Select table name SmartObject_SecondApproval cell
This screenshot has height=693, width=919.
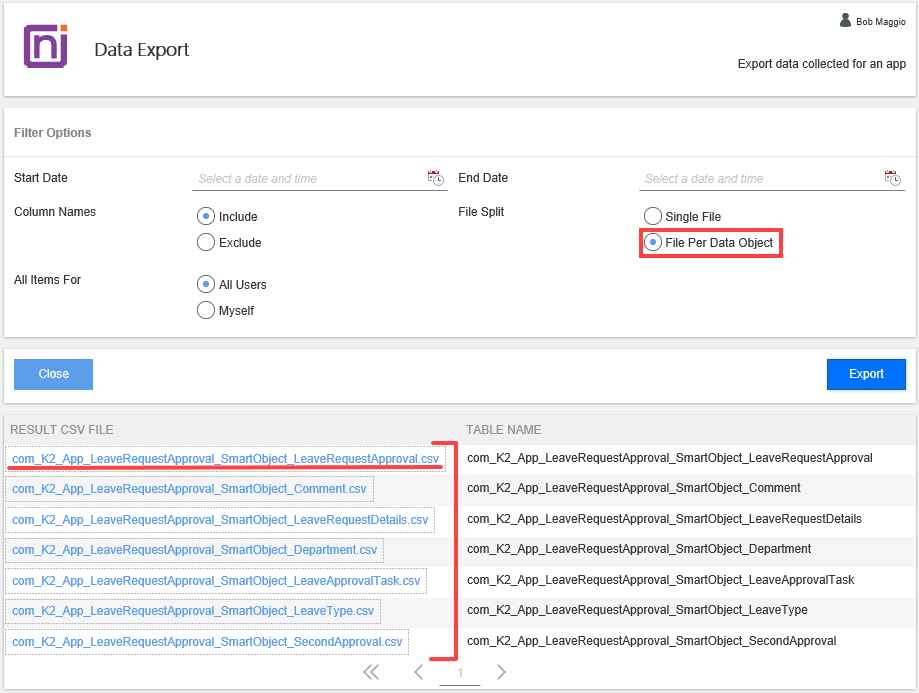coord(652,641)
